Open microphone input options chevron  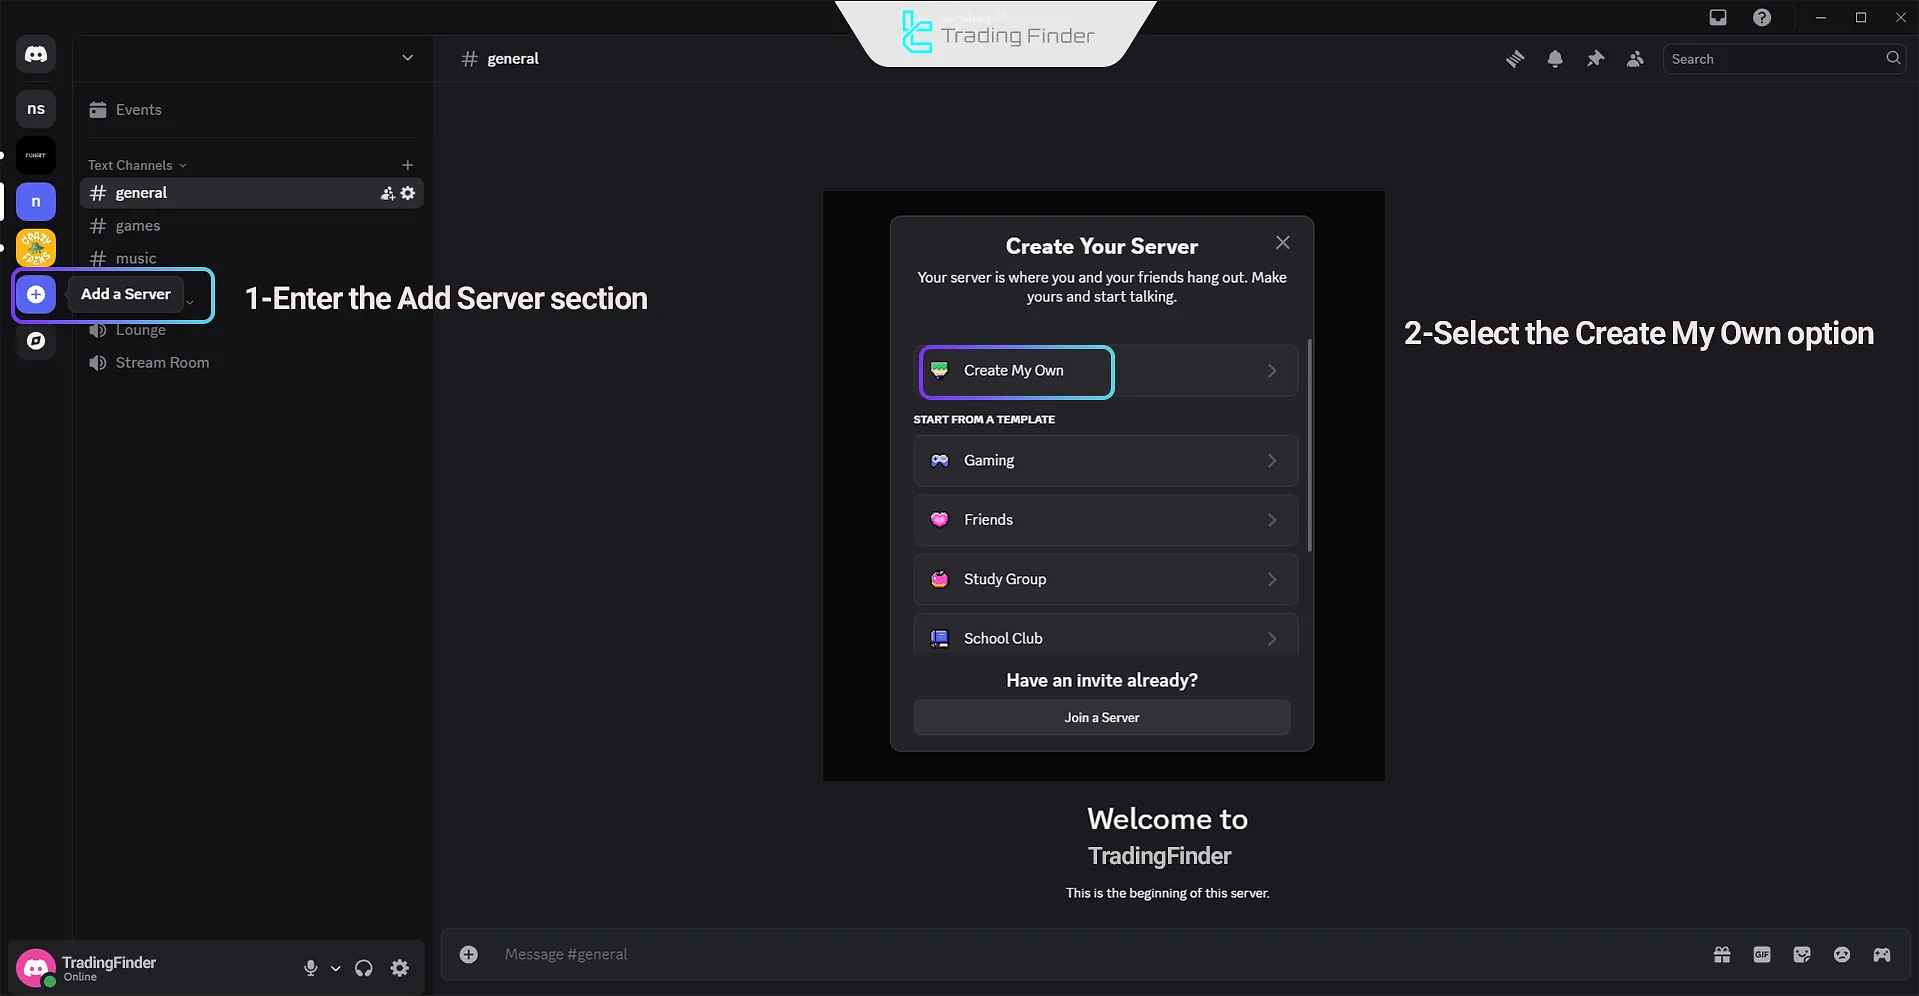coord(336,968)
